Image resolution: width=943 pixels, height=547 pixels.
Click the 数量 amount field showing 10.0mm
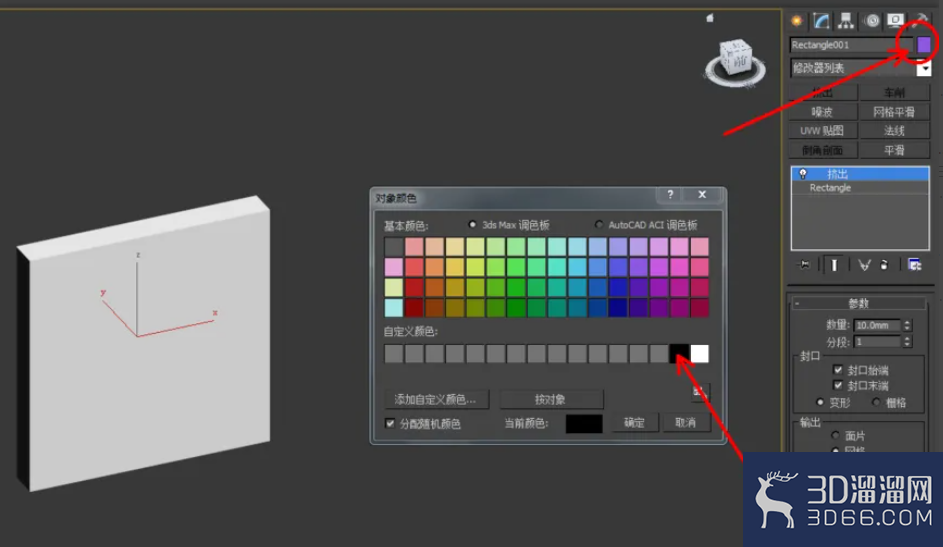[x=877, y=325]
